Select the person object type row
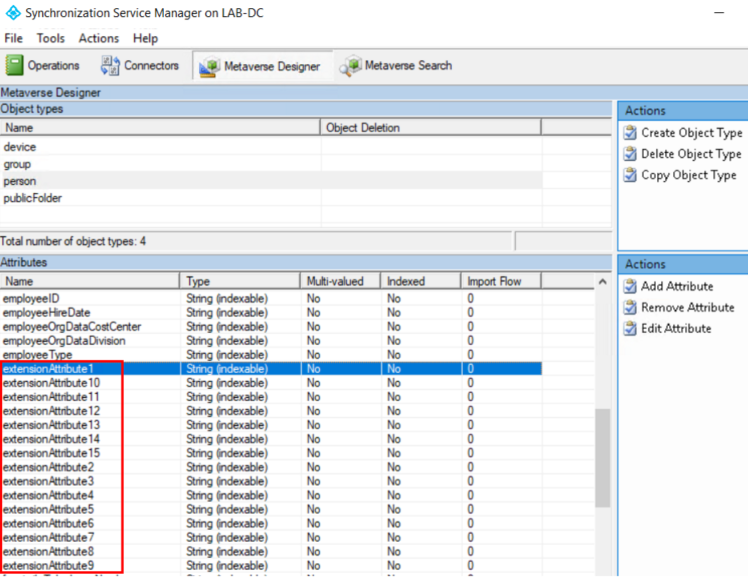 tap(20, 181)
